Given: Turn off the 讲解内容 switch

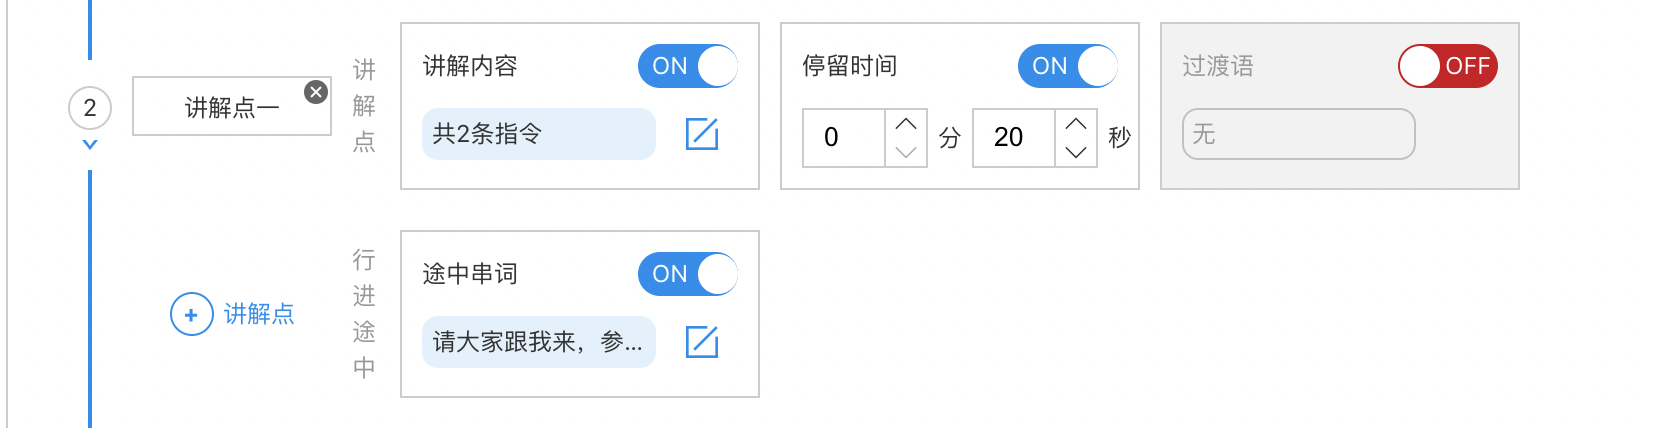Looking at the screenshot, I should point(688,66).
